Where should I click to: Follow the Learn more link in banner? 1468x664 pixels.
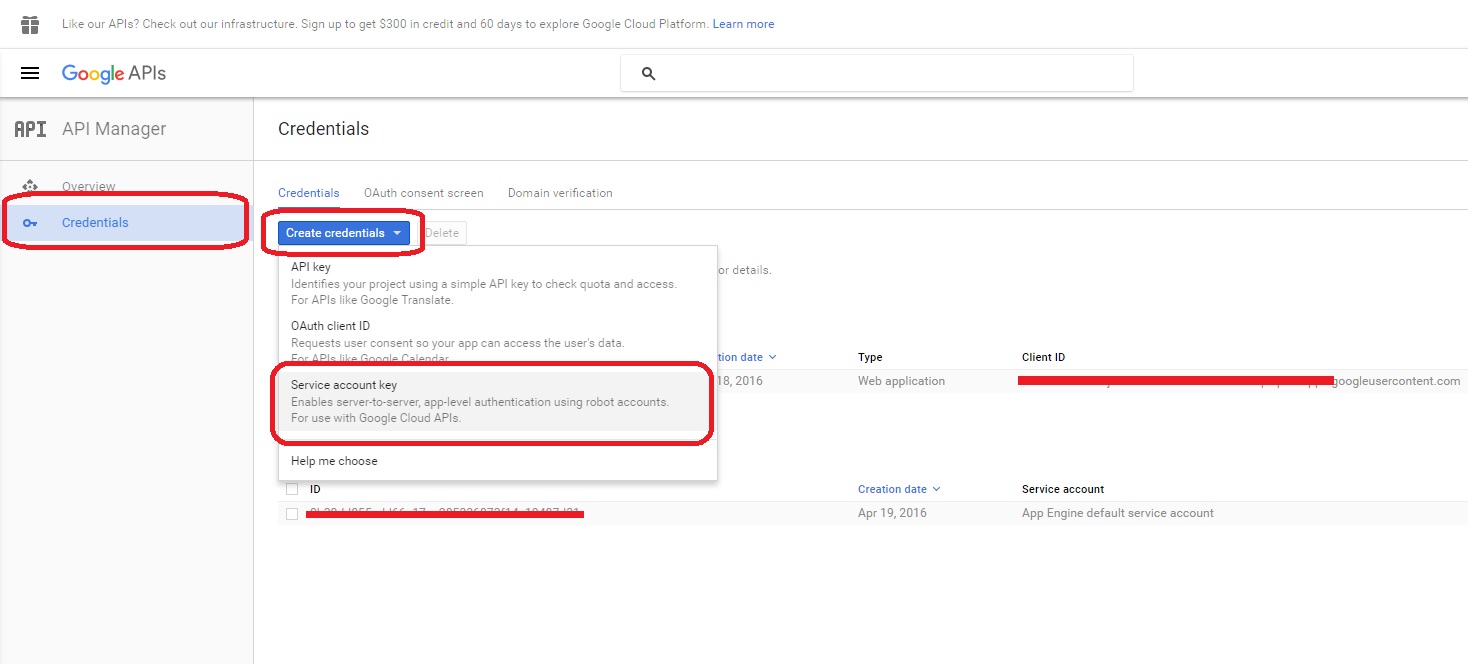click(743, 24)
